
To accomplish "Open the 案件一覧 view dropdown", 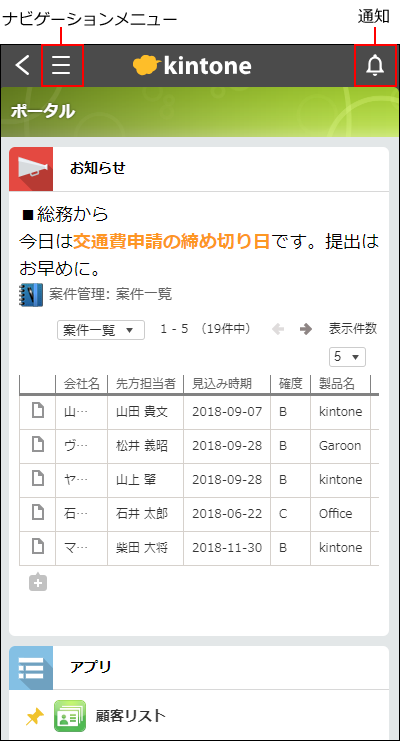I will coord(101,330).
